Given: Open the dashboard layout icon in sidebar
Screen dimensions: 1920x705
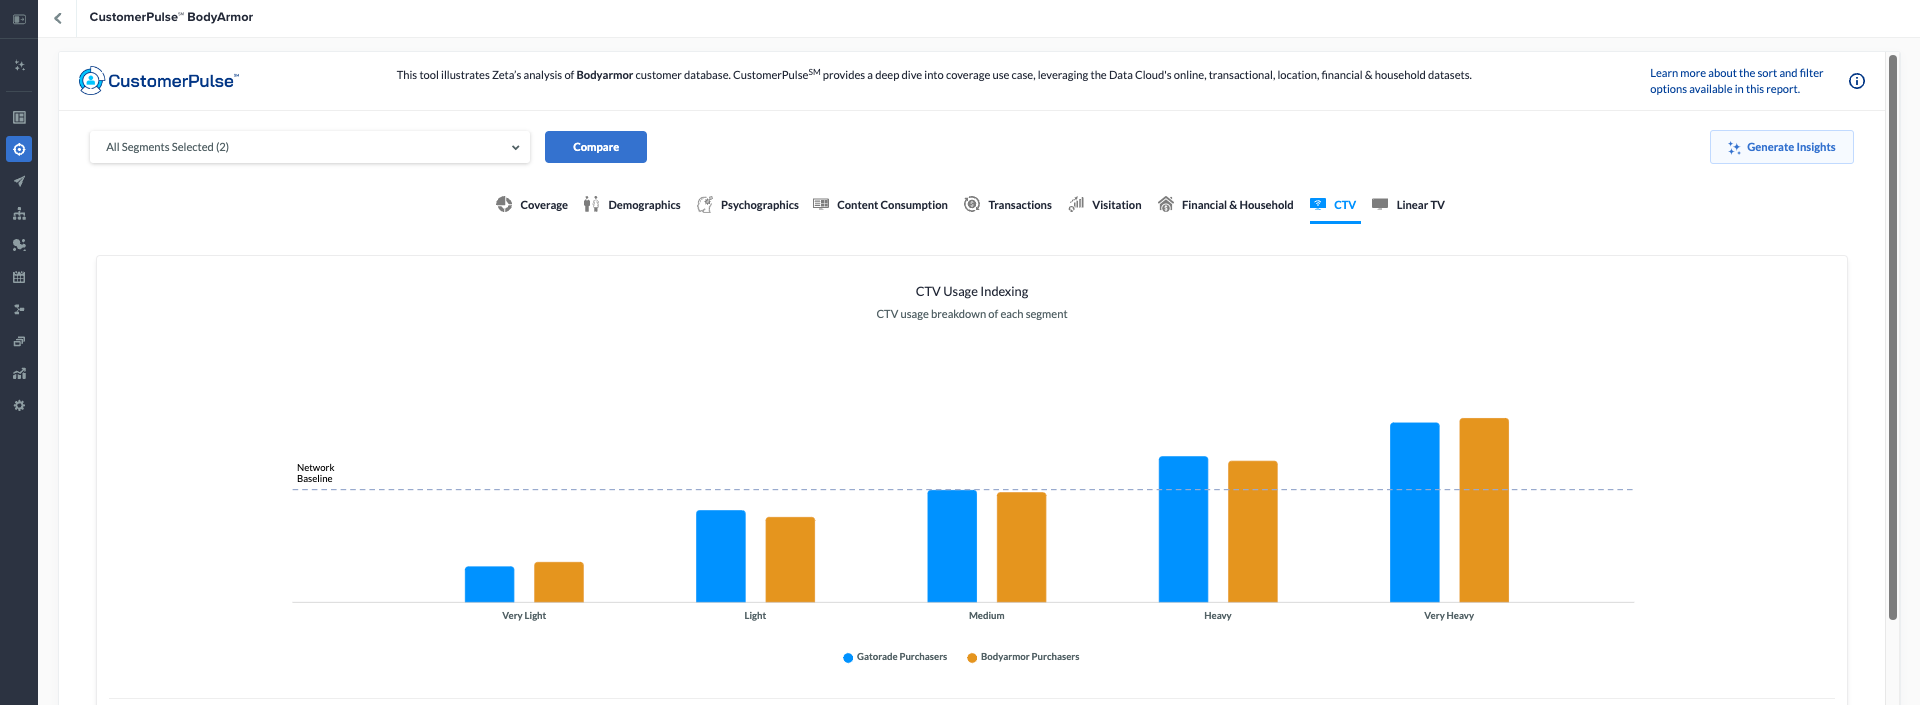Looking at the screenshot, I should [x=19, y=118].
